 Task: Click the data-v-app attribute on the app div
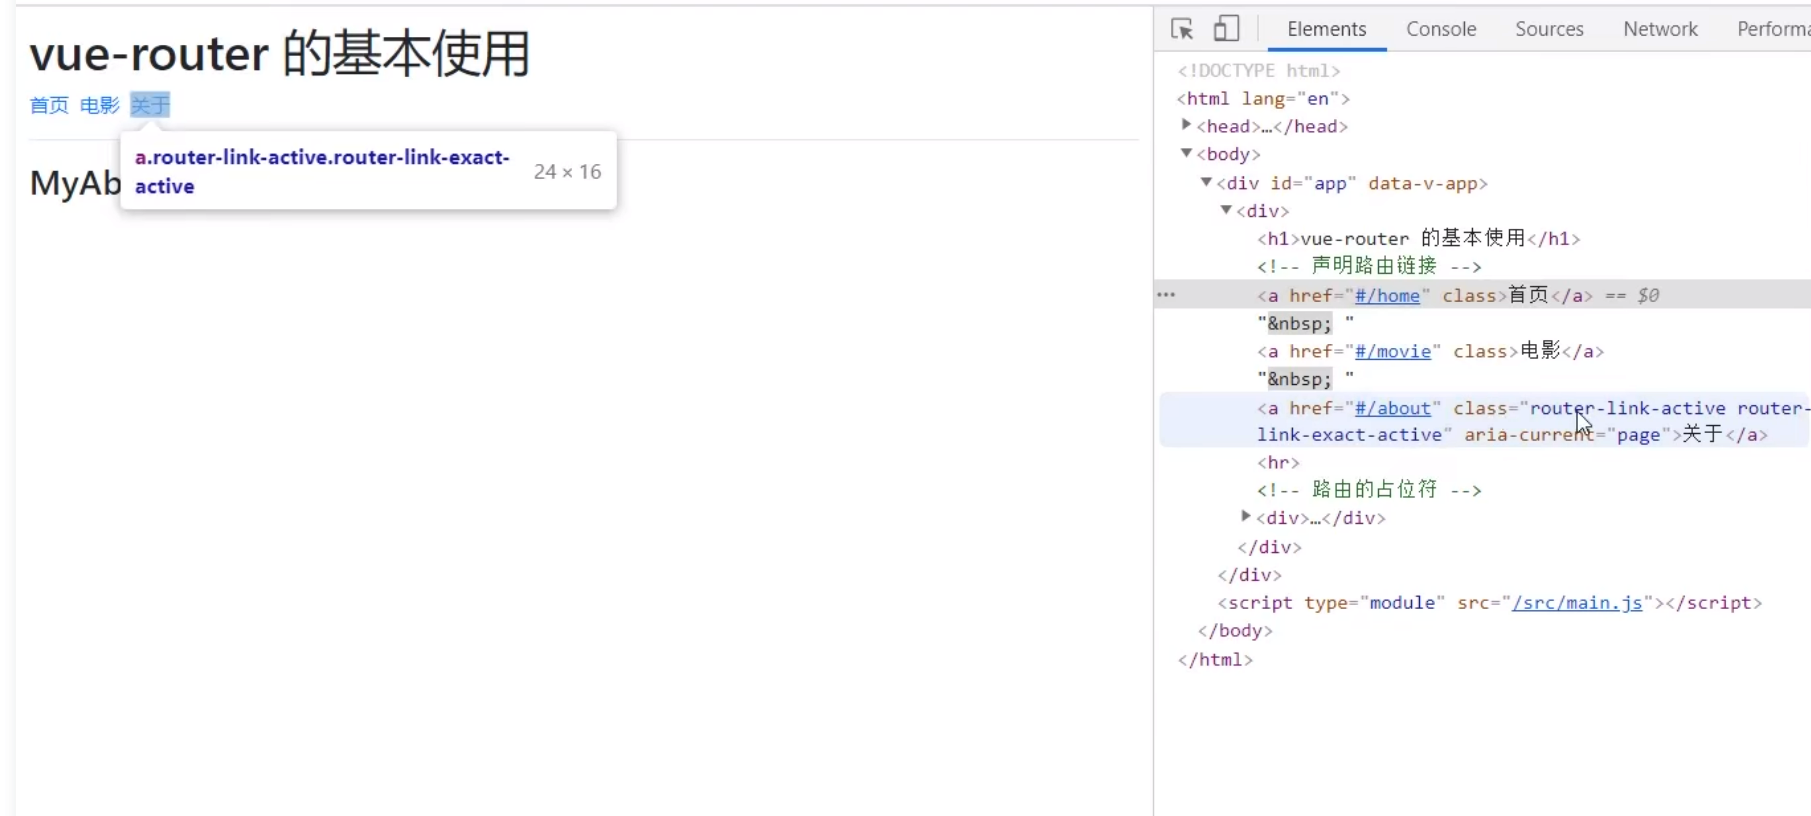pyautogui.click(x=1422, y=183)
